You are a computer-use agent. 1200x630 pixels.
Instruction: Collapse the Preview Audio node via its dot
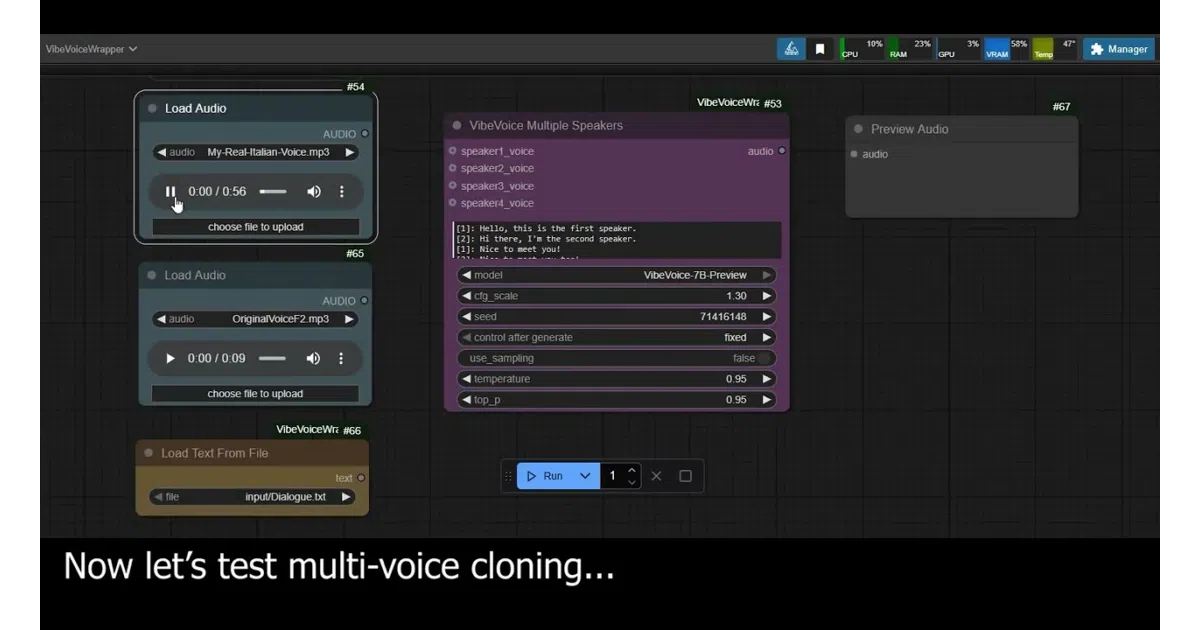[x=858, y=129]
